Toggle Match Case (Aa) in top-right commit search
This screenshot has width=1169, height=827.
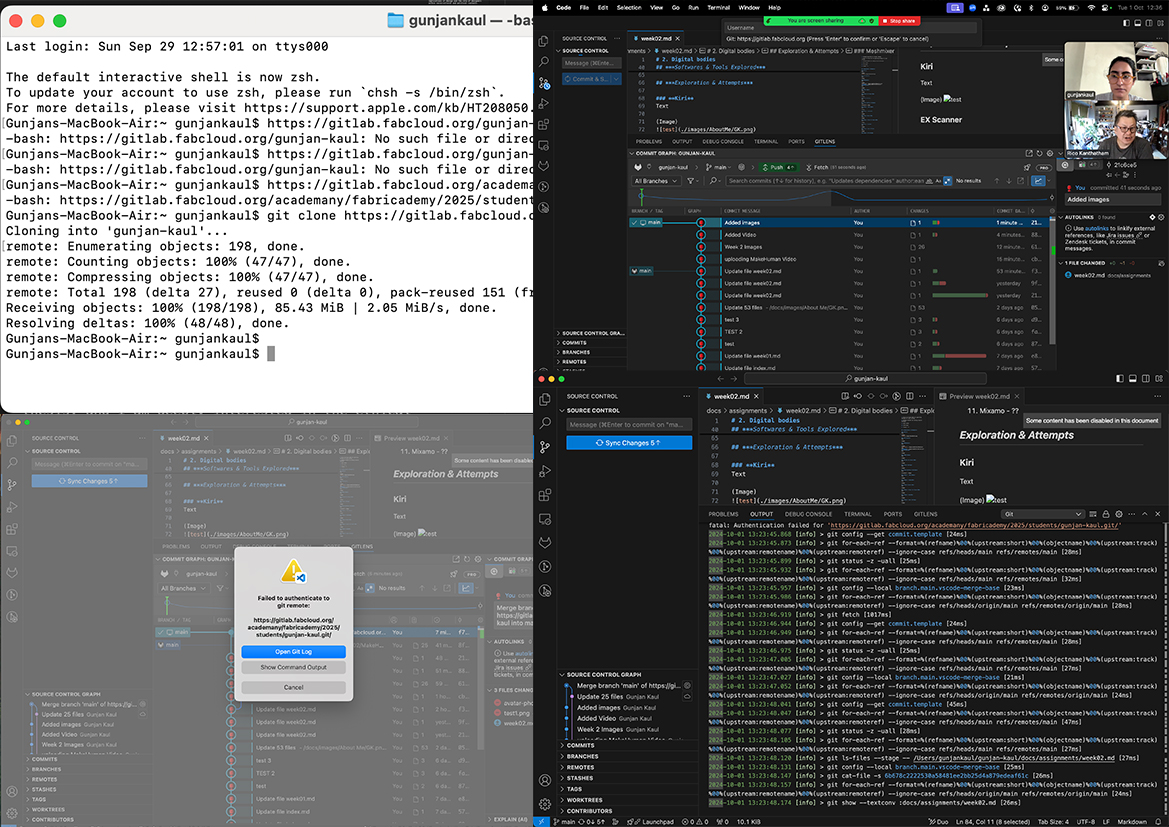tap(938, 180)
